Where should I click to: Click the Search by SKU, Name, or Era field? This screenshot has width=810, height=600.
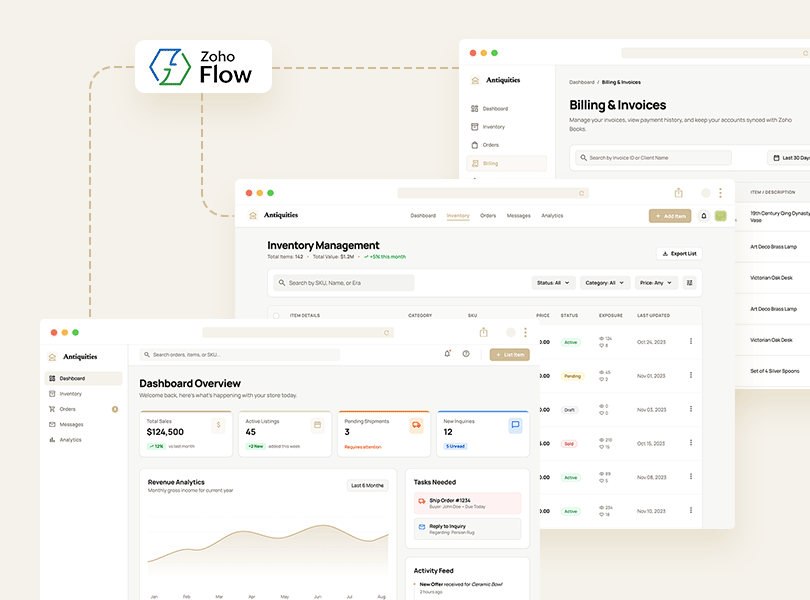click(x=344, y=283)
